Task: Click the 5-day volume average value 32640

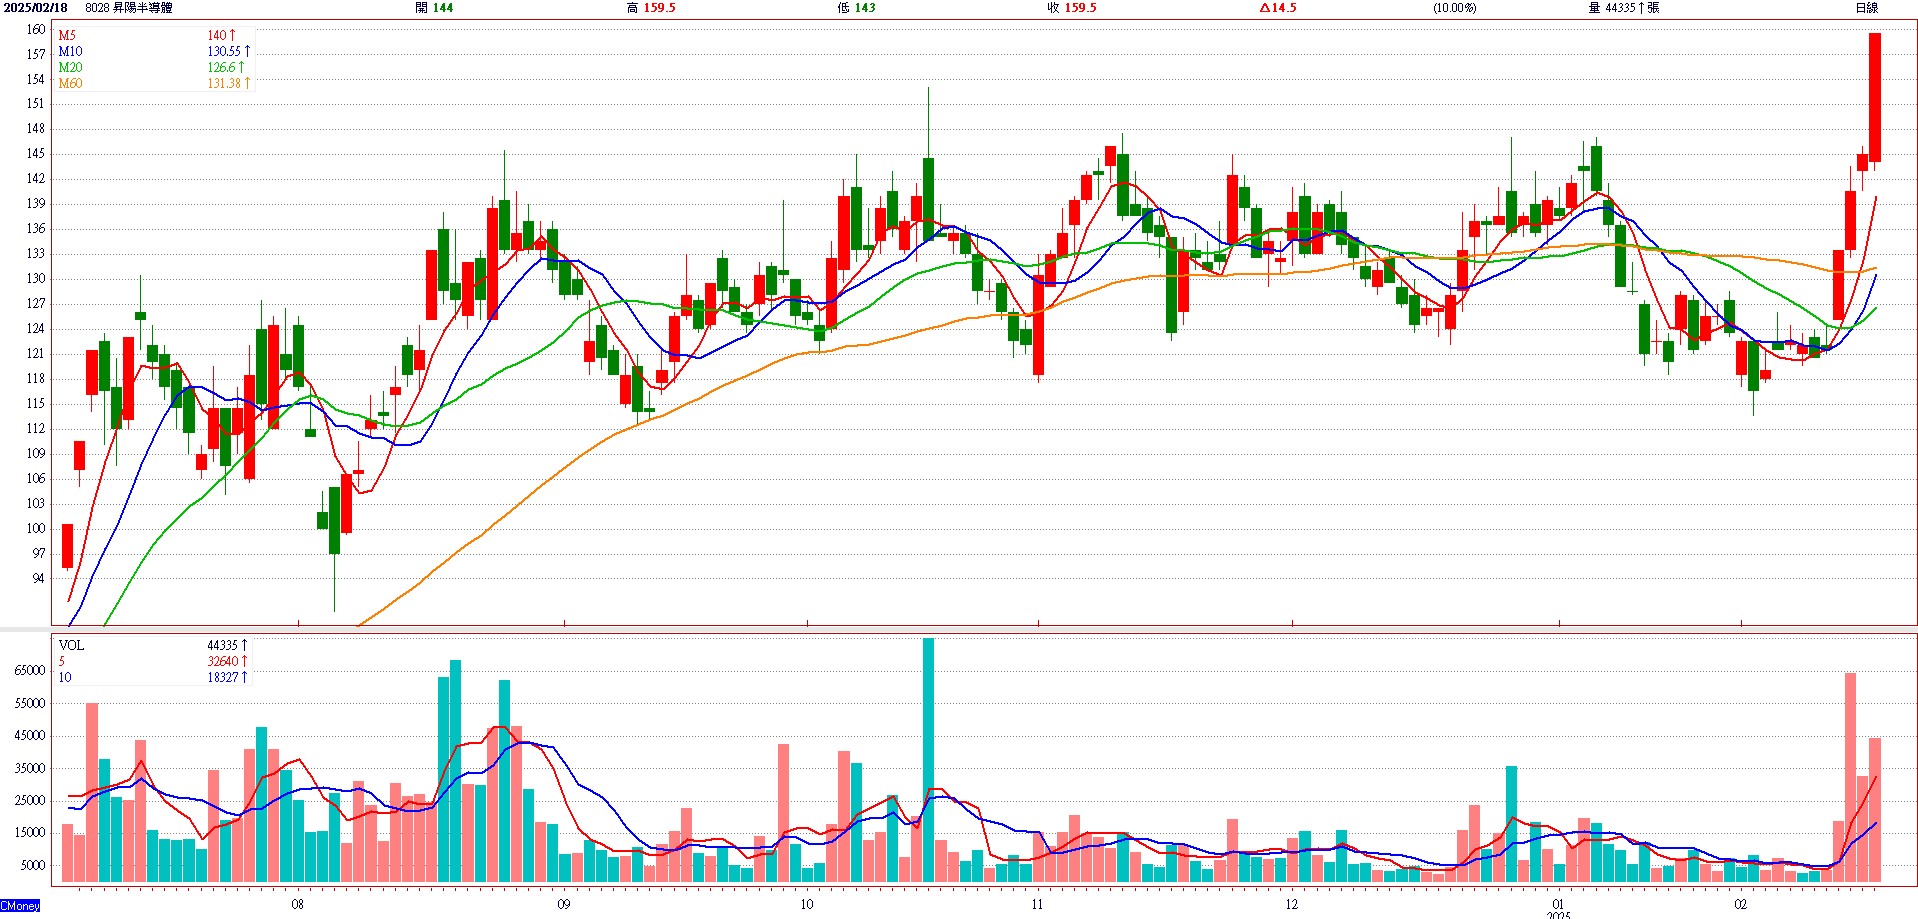Action: [x=227, y=661]
